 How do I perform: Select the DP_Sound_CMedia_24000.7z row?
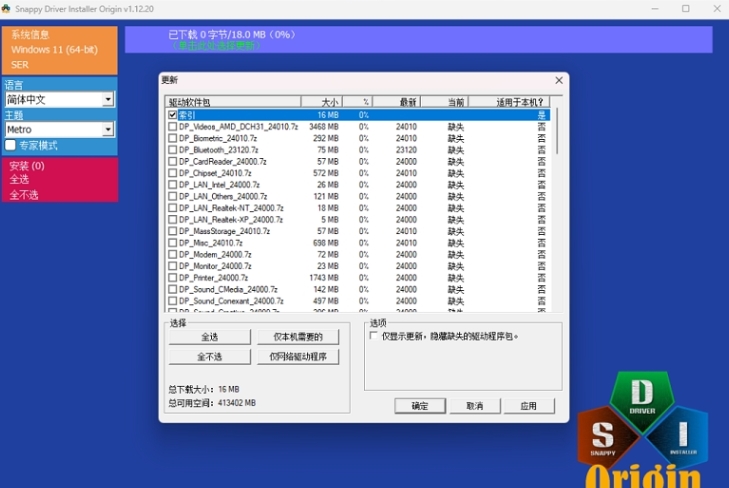tap(358, 289)
